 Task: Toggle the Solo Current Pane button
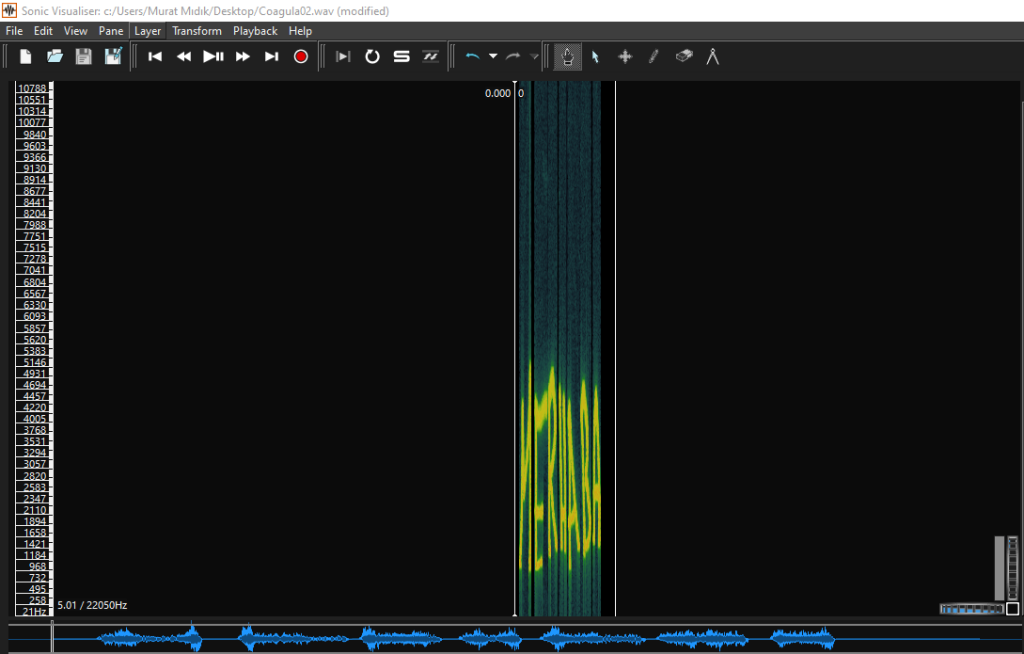click(x=401, y=57)
